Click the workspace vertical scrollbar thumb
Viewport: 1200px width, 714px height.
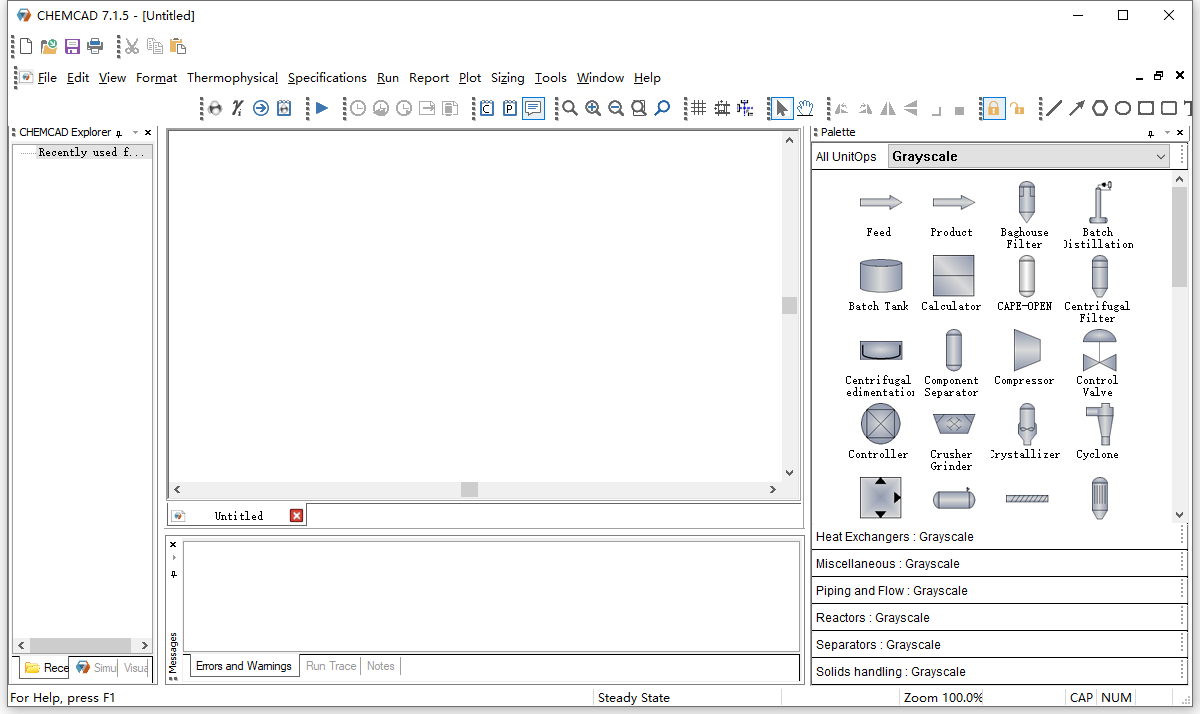(x=790, y=305)
